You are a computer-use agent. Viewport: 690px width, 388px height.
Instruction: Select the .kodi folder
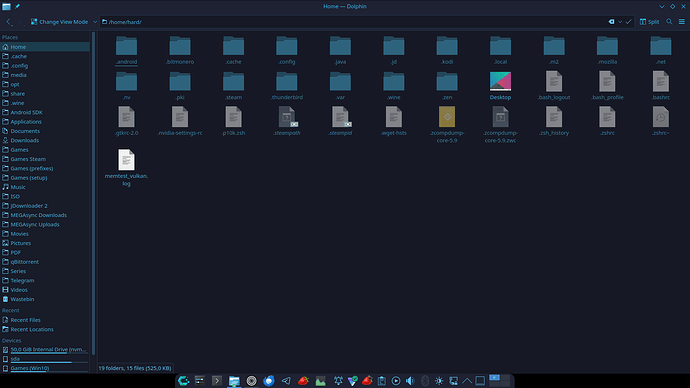[x=447, y=51]
